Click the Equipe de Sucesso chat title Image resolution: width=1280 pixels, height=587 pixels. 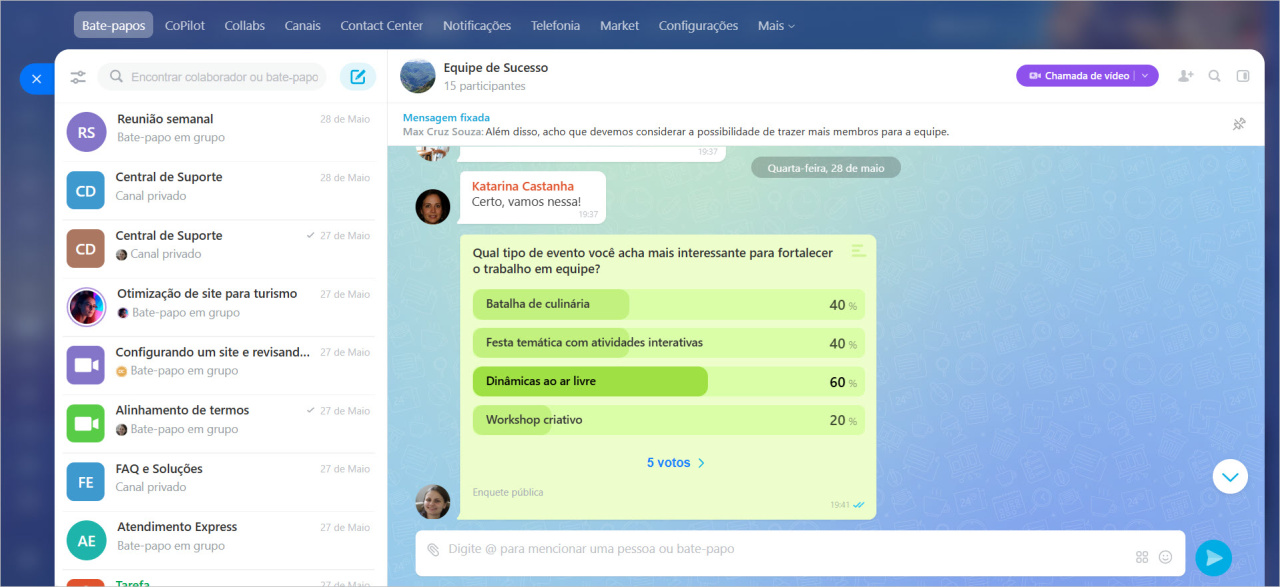(496, 68)
